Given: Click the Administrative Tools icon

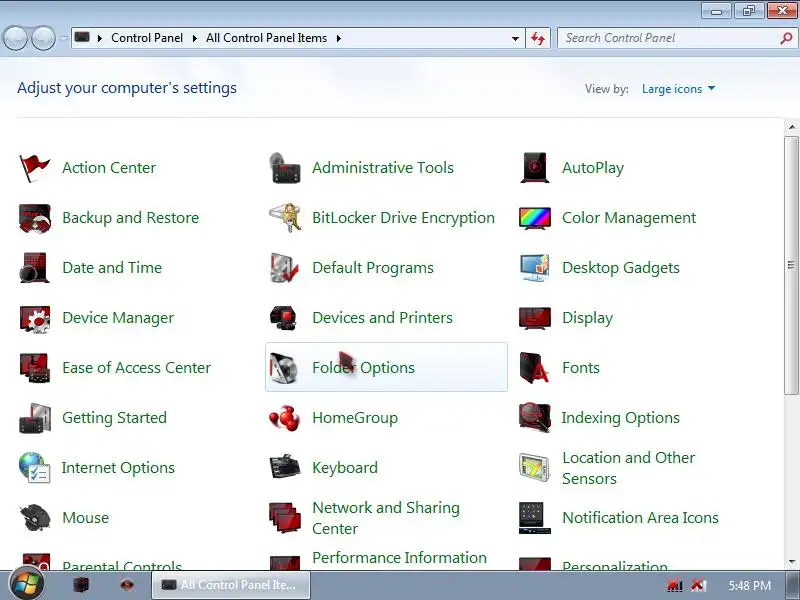Looking at the screenshot, I should pyautogui.click(x=285, y=167).
